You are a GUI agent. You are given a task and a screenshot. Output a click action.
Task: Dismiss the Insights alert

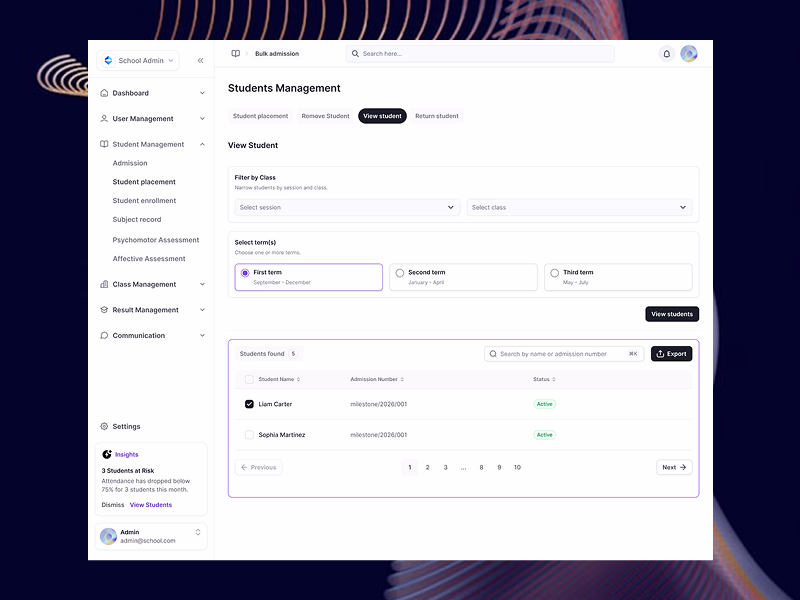(x=113, y=505)
